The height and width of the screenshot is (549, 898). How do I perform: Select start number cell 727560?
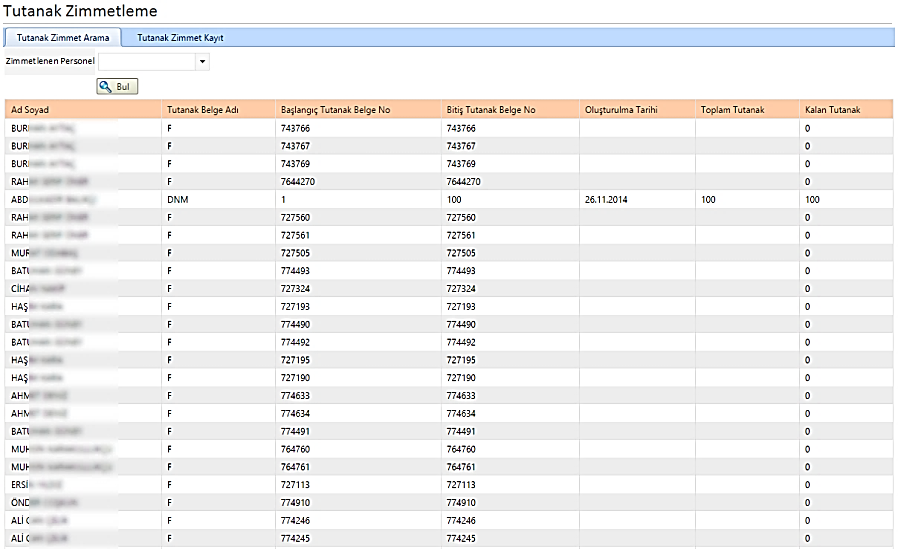pyautogui.click(x=358, y=218)
